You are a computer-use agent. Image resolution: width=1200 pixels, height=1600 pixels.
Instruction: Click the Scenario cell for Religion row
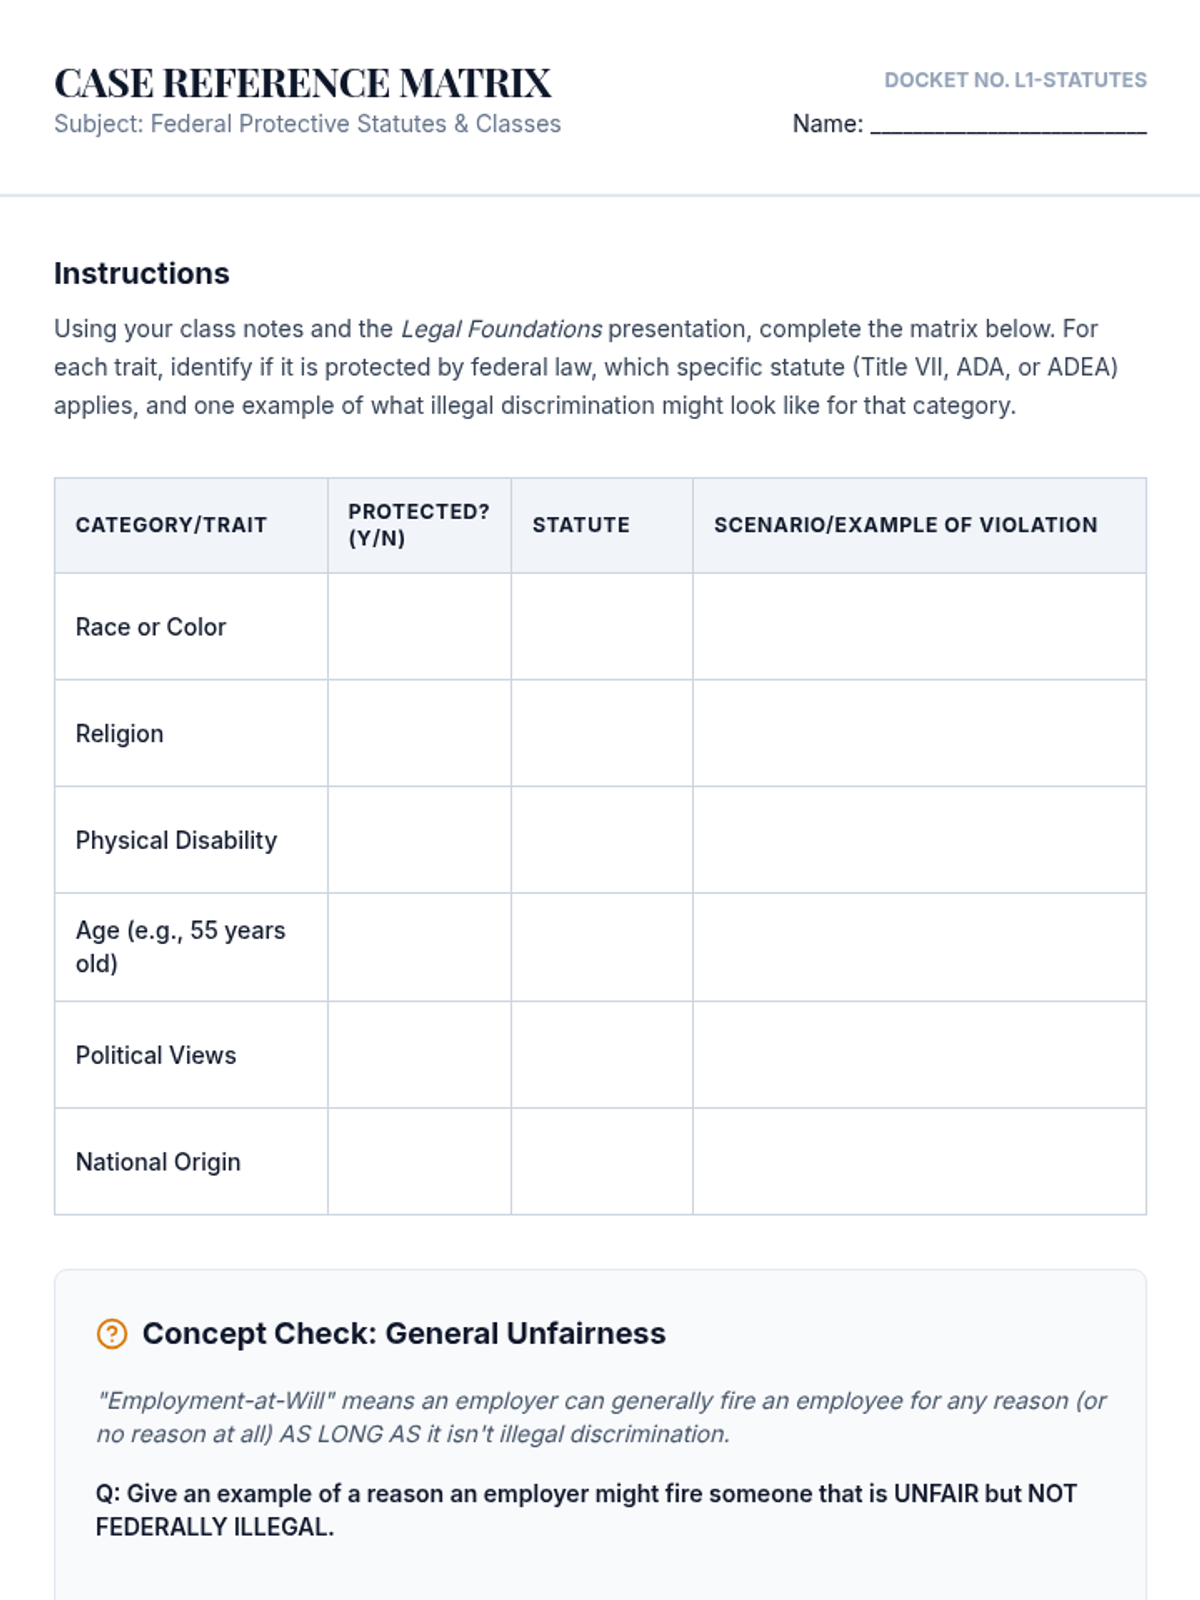coord(919,734)
